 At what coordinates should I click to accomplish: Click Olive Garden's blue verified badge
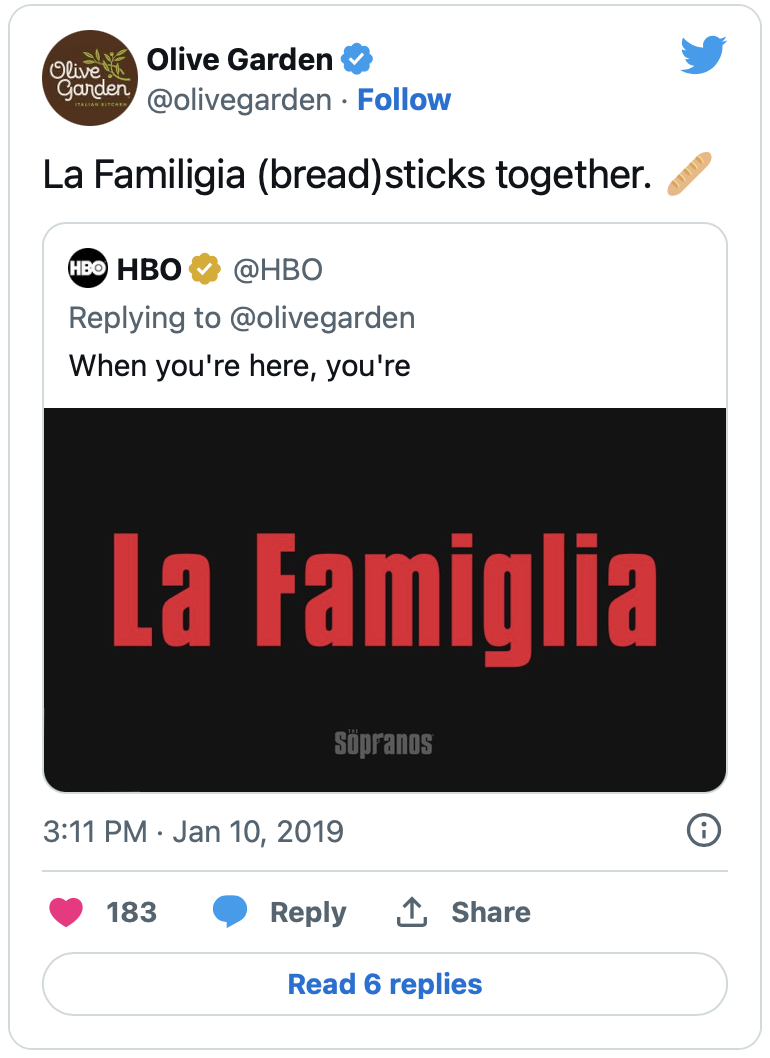[x=356, y=59]
